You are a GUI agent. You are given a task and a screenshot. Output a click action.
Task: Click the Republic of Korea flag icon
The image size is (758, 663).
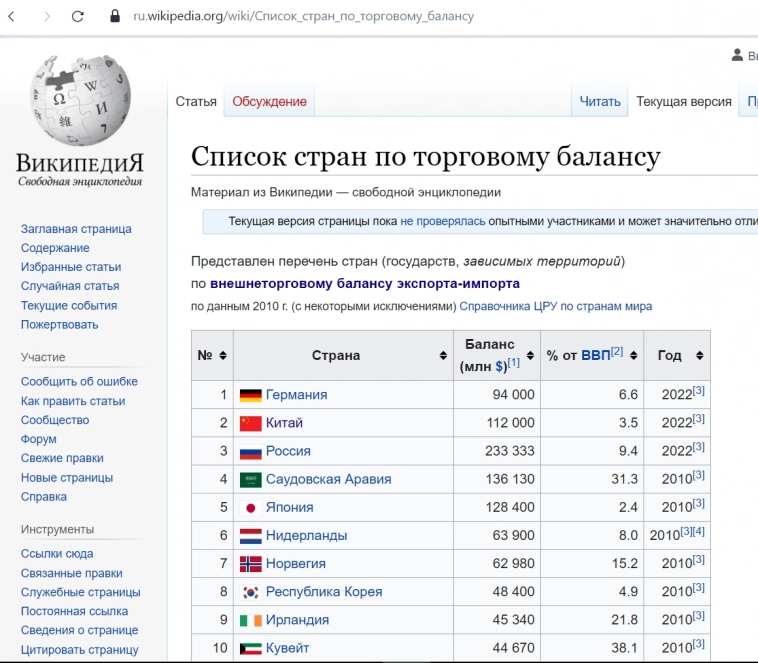coord(250,592)
